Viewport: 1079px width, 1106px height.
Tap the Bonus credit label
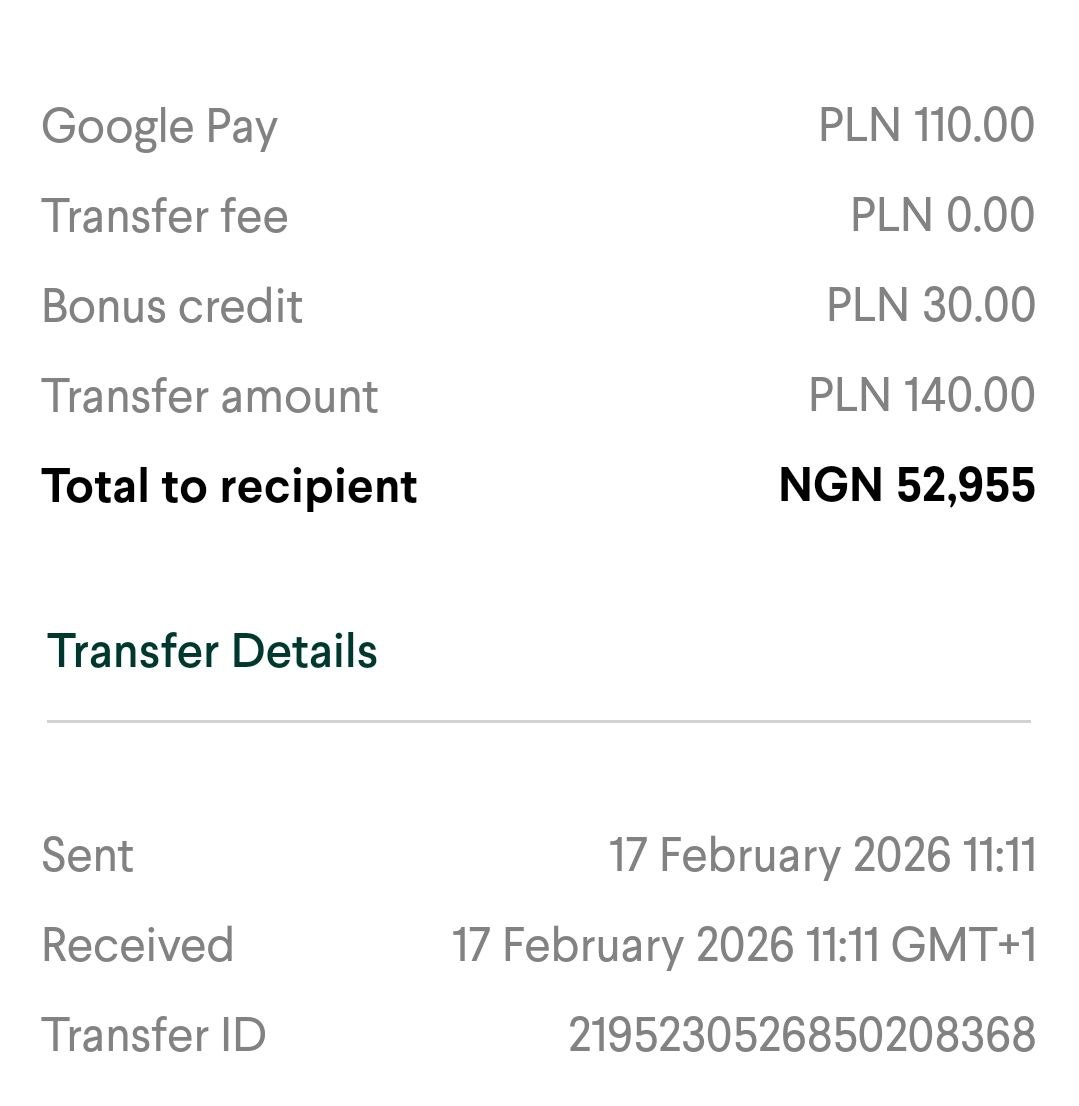172,306
